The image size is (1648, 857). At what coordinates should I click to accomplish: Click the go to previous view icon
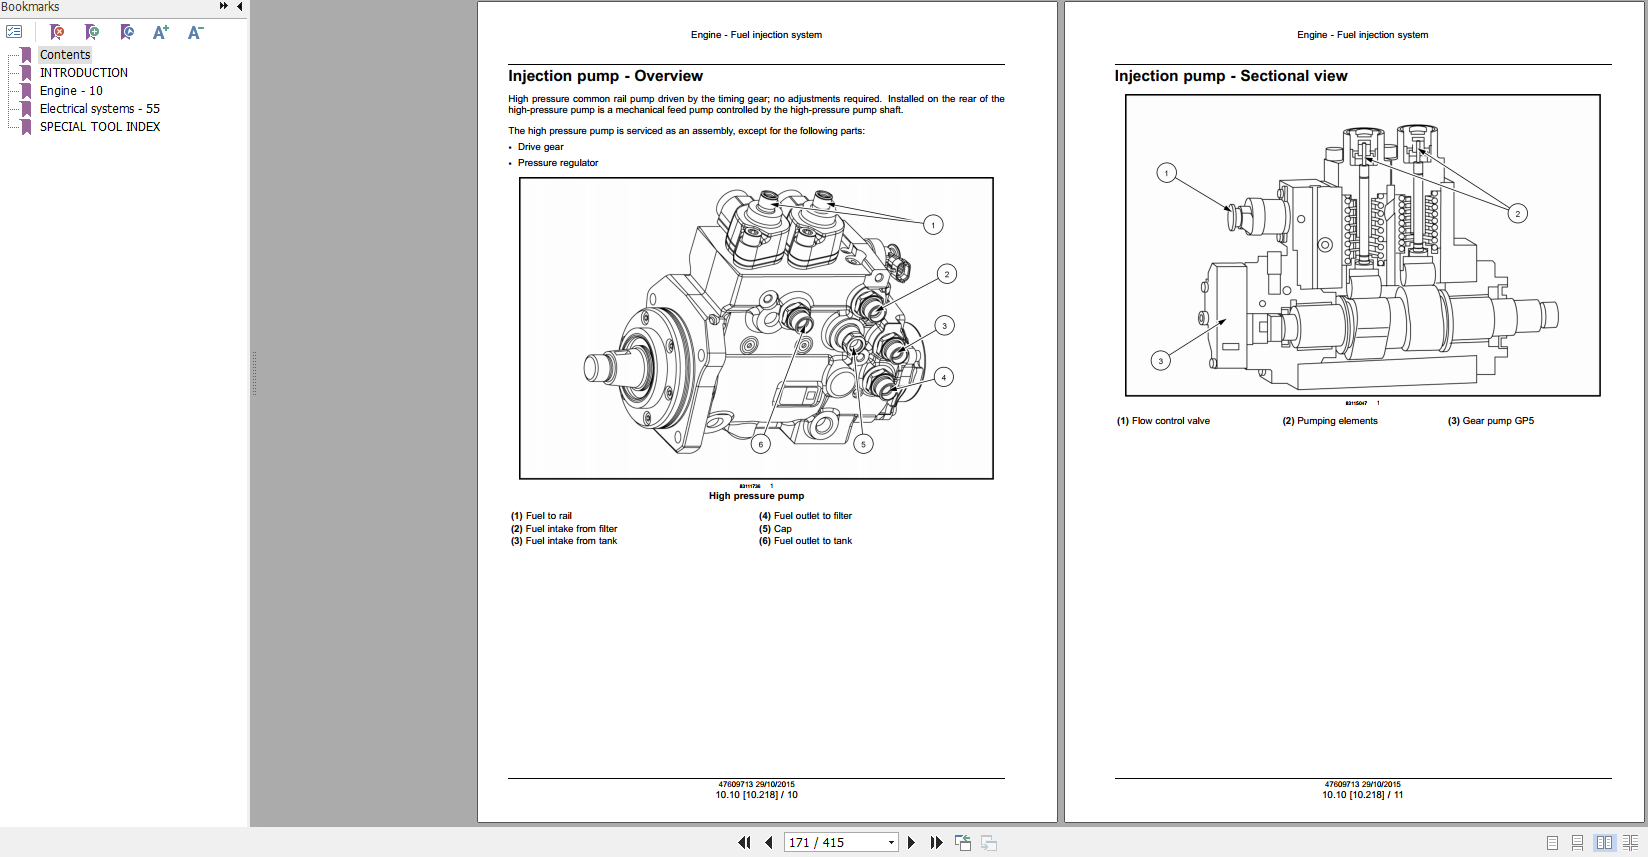(963, 843)
